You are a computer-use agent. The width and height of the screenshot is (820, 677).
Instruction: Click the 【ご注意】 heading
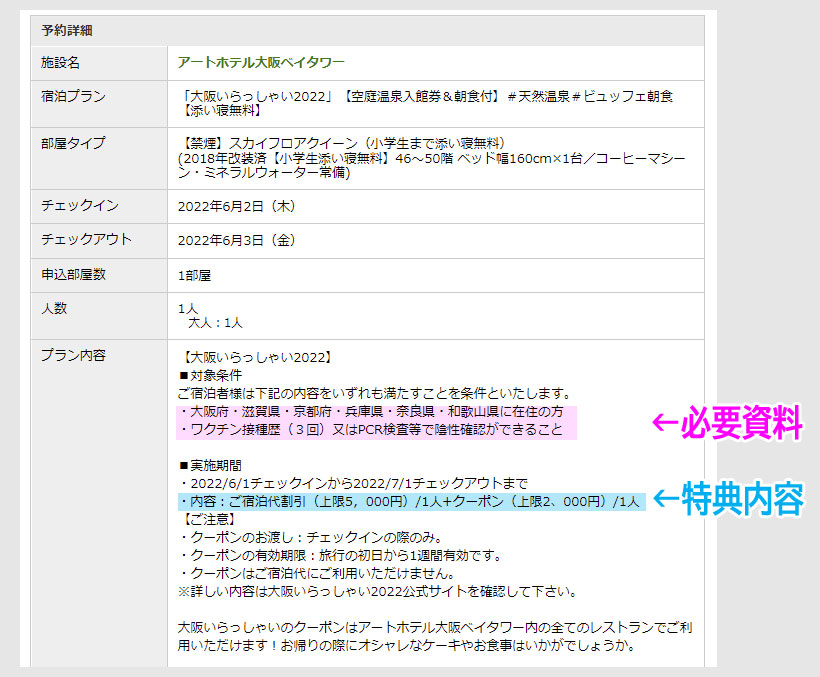208,519
